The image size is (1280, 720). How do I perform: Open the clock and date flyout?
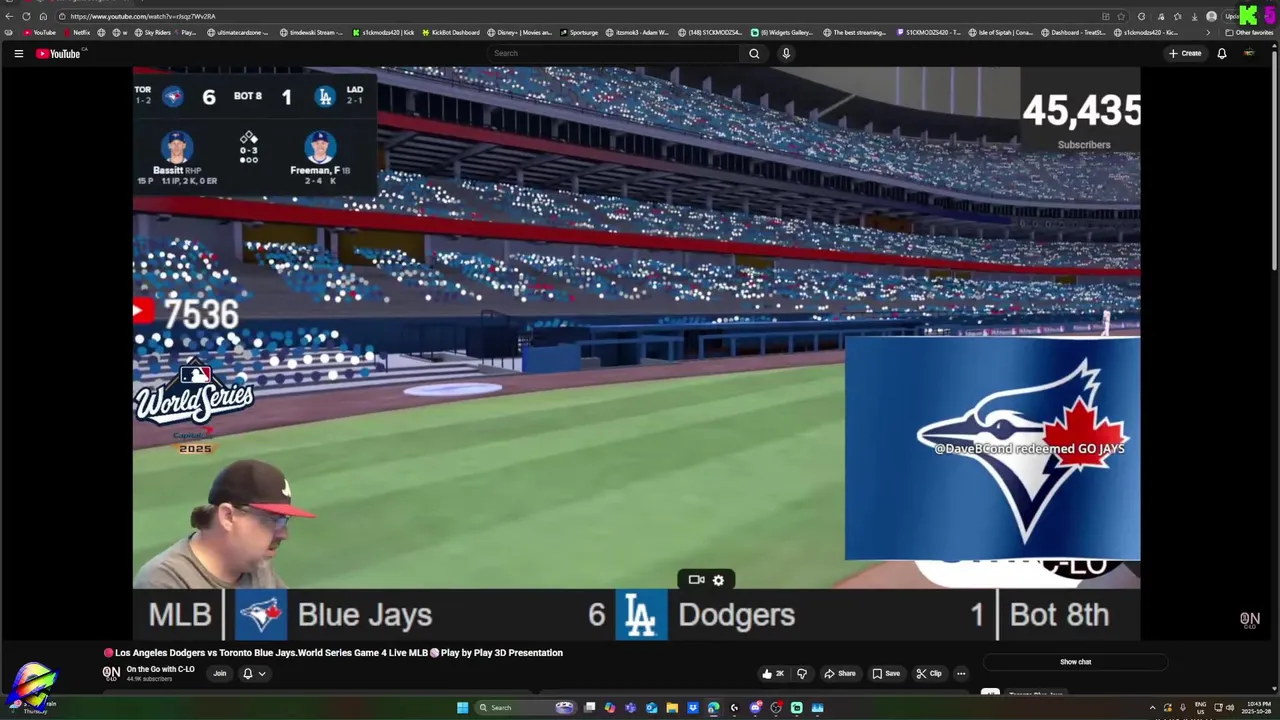click(1258, 707)
